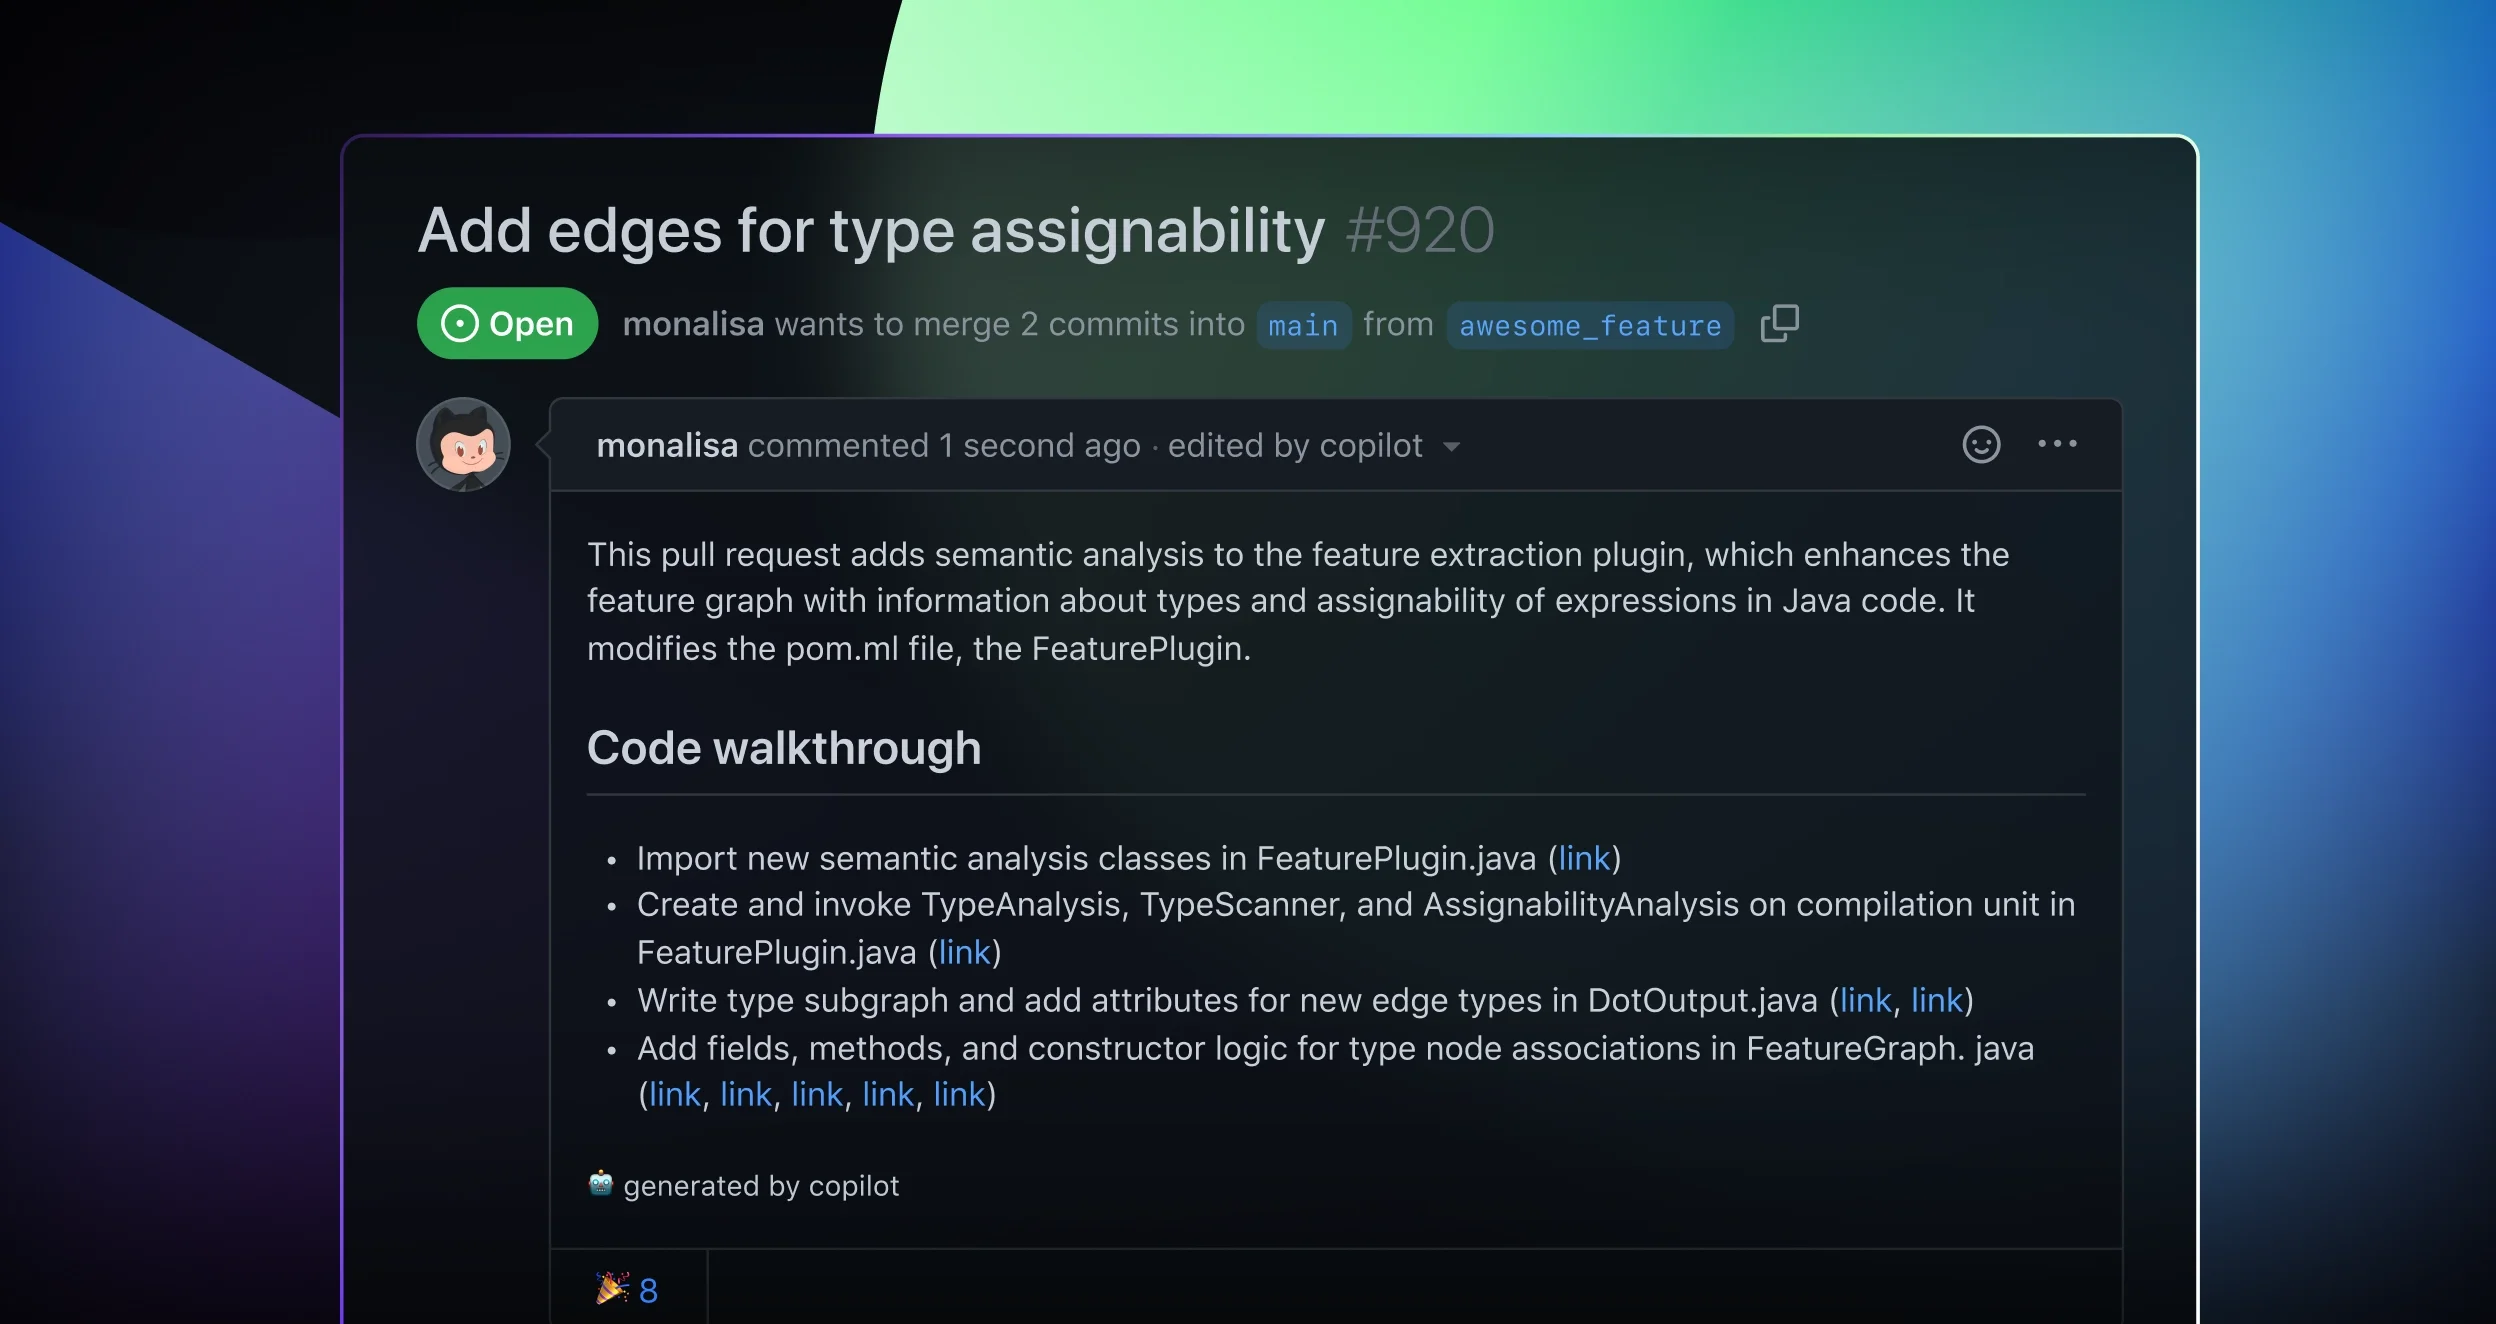Open the awesome_feature branch label

click(1590, 325)
